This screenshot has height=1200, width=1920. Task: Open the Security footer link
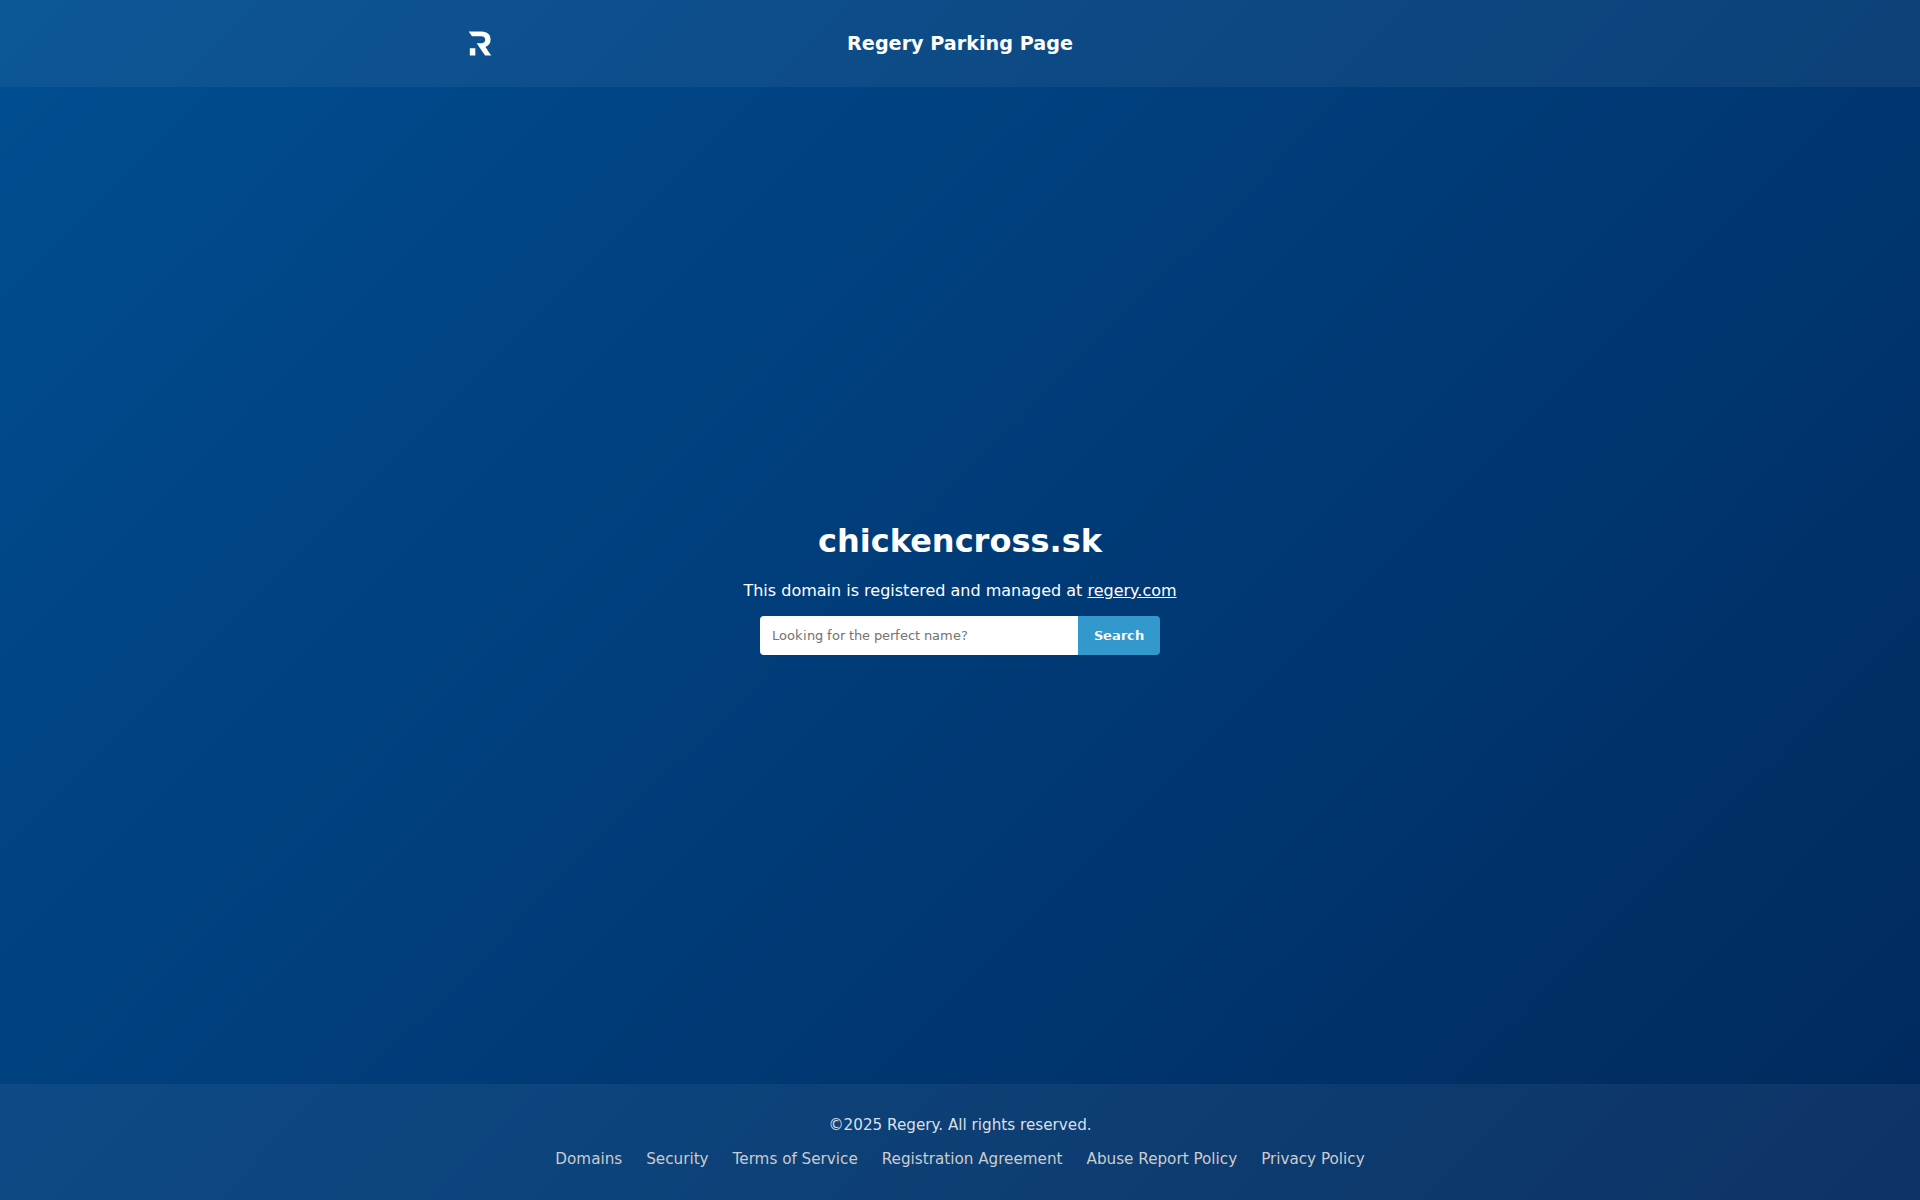pos(676,1158)
